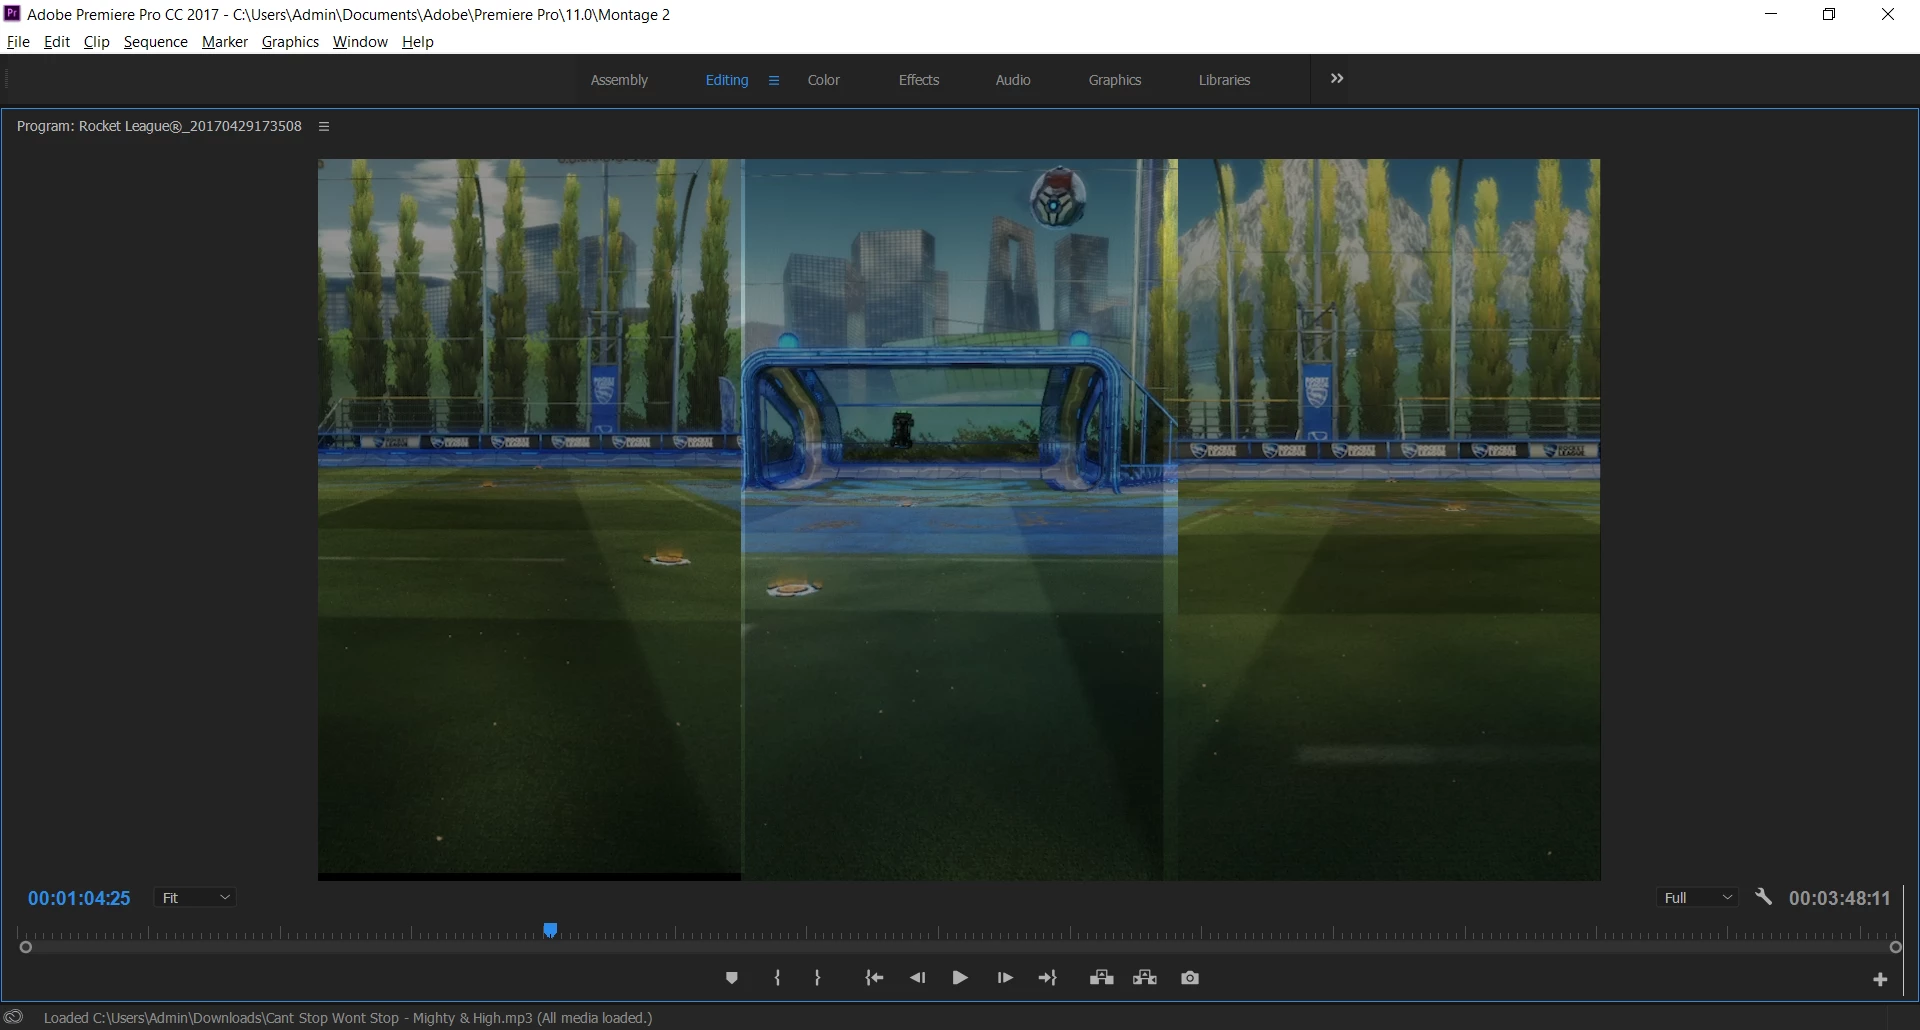The width and height of the screenshot is (1920, 1030).
Task: Click the Premiere Pro title bar icon
Action: click(12, 13)
